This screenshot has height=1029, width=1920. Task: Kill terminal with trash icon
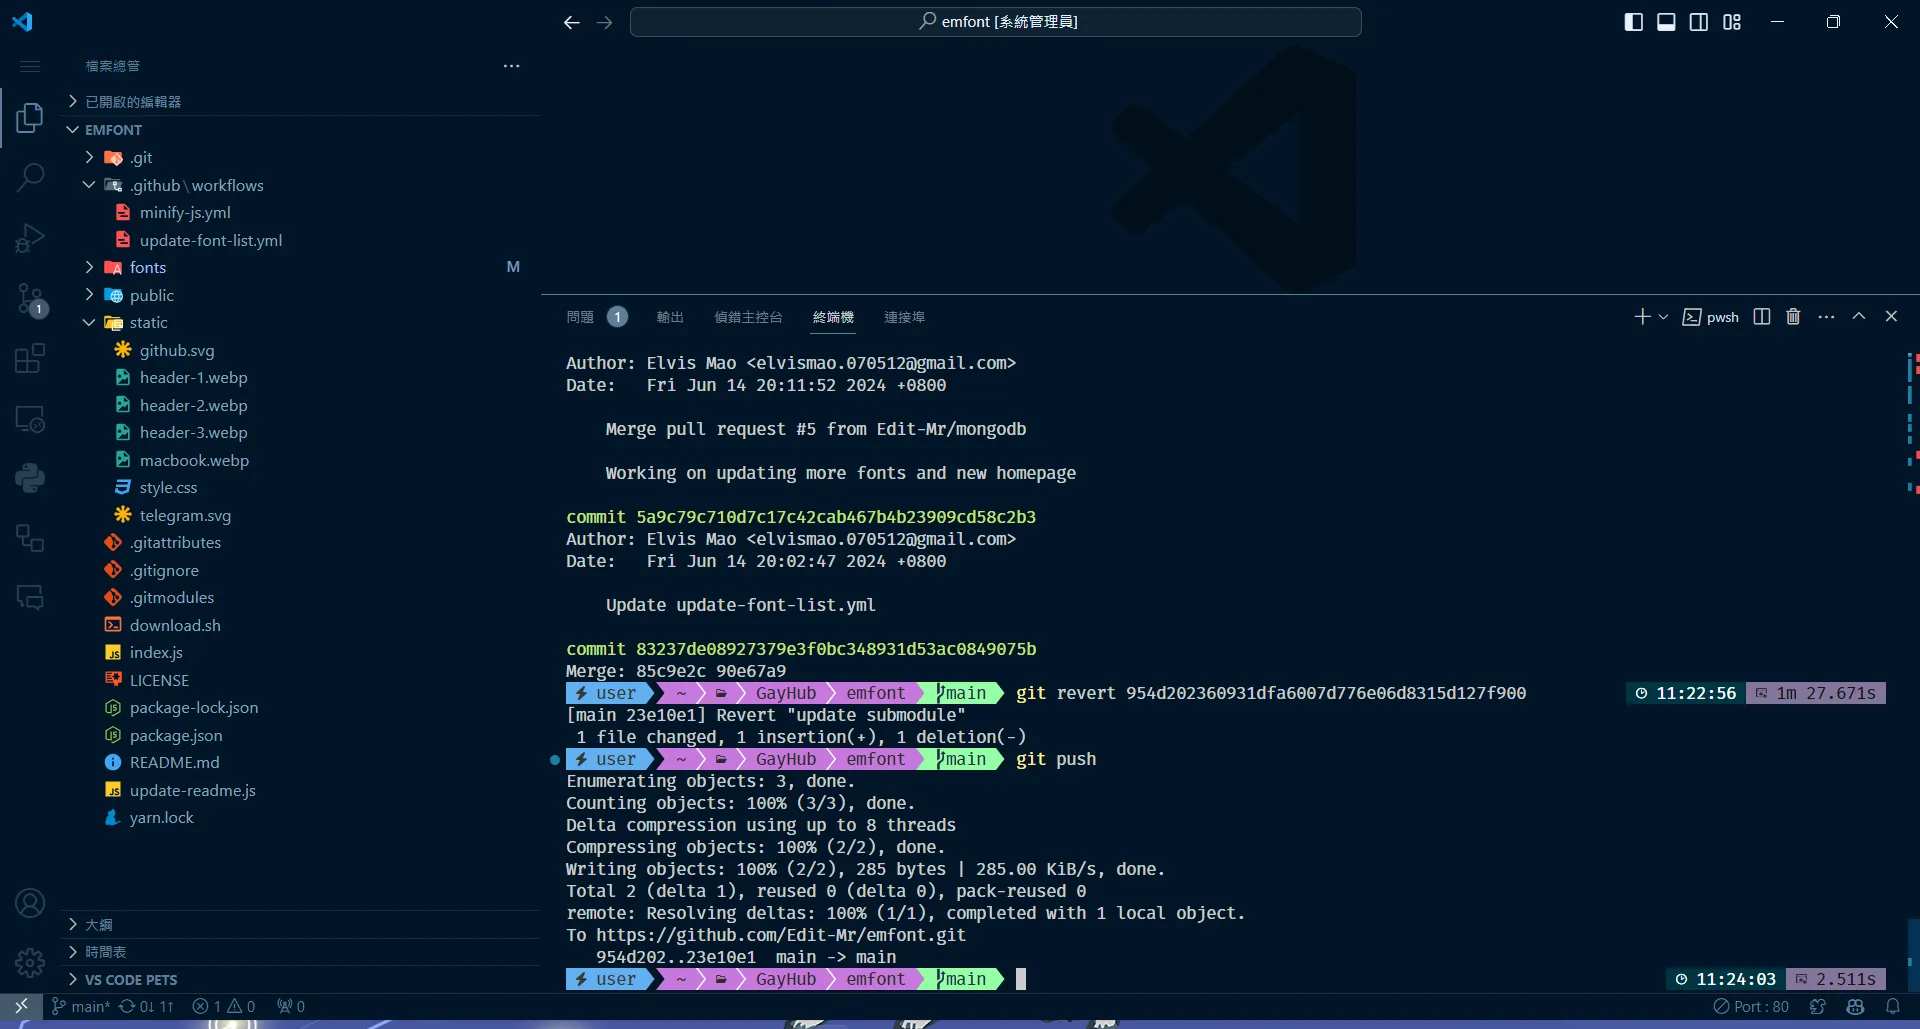click(x=1793, y=316)
